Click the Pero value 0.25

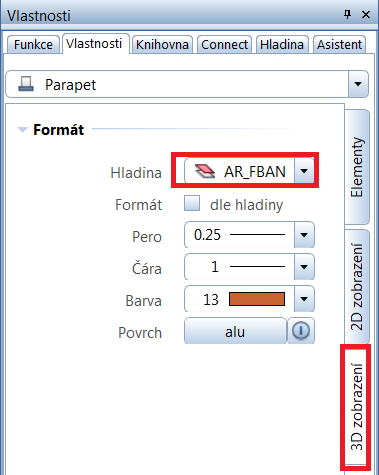click(207, 235)
